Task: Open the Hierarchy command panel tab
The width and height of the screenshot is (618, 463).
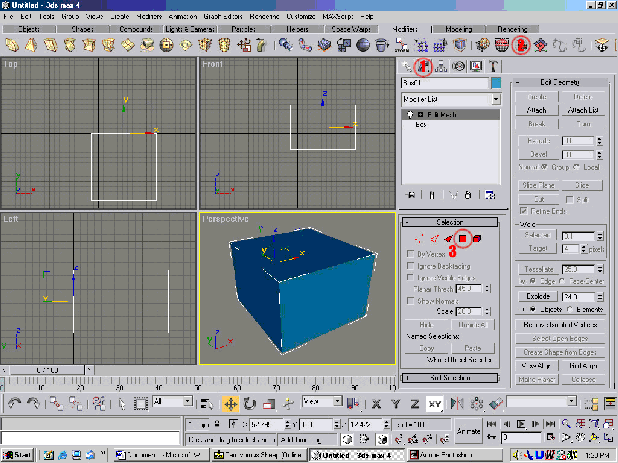Action: (441, 67)
